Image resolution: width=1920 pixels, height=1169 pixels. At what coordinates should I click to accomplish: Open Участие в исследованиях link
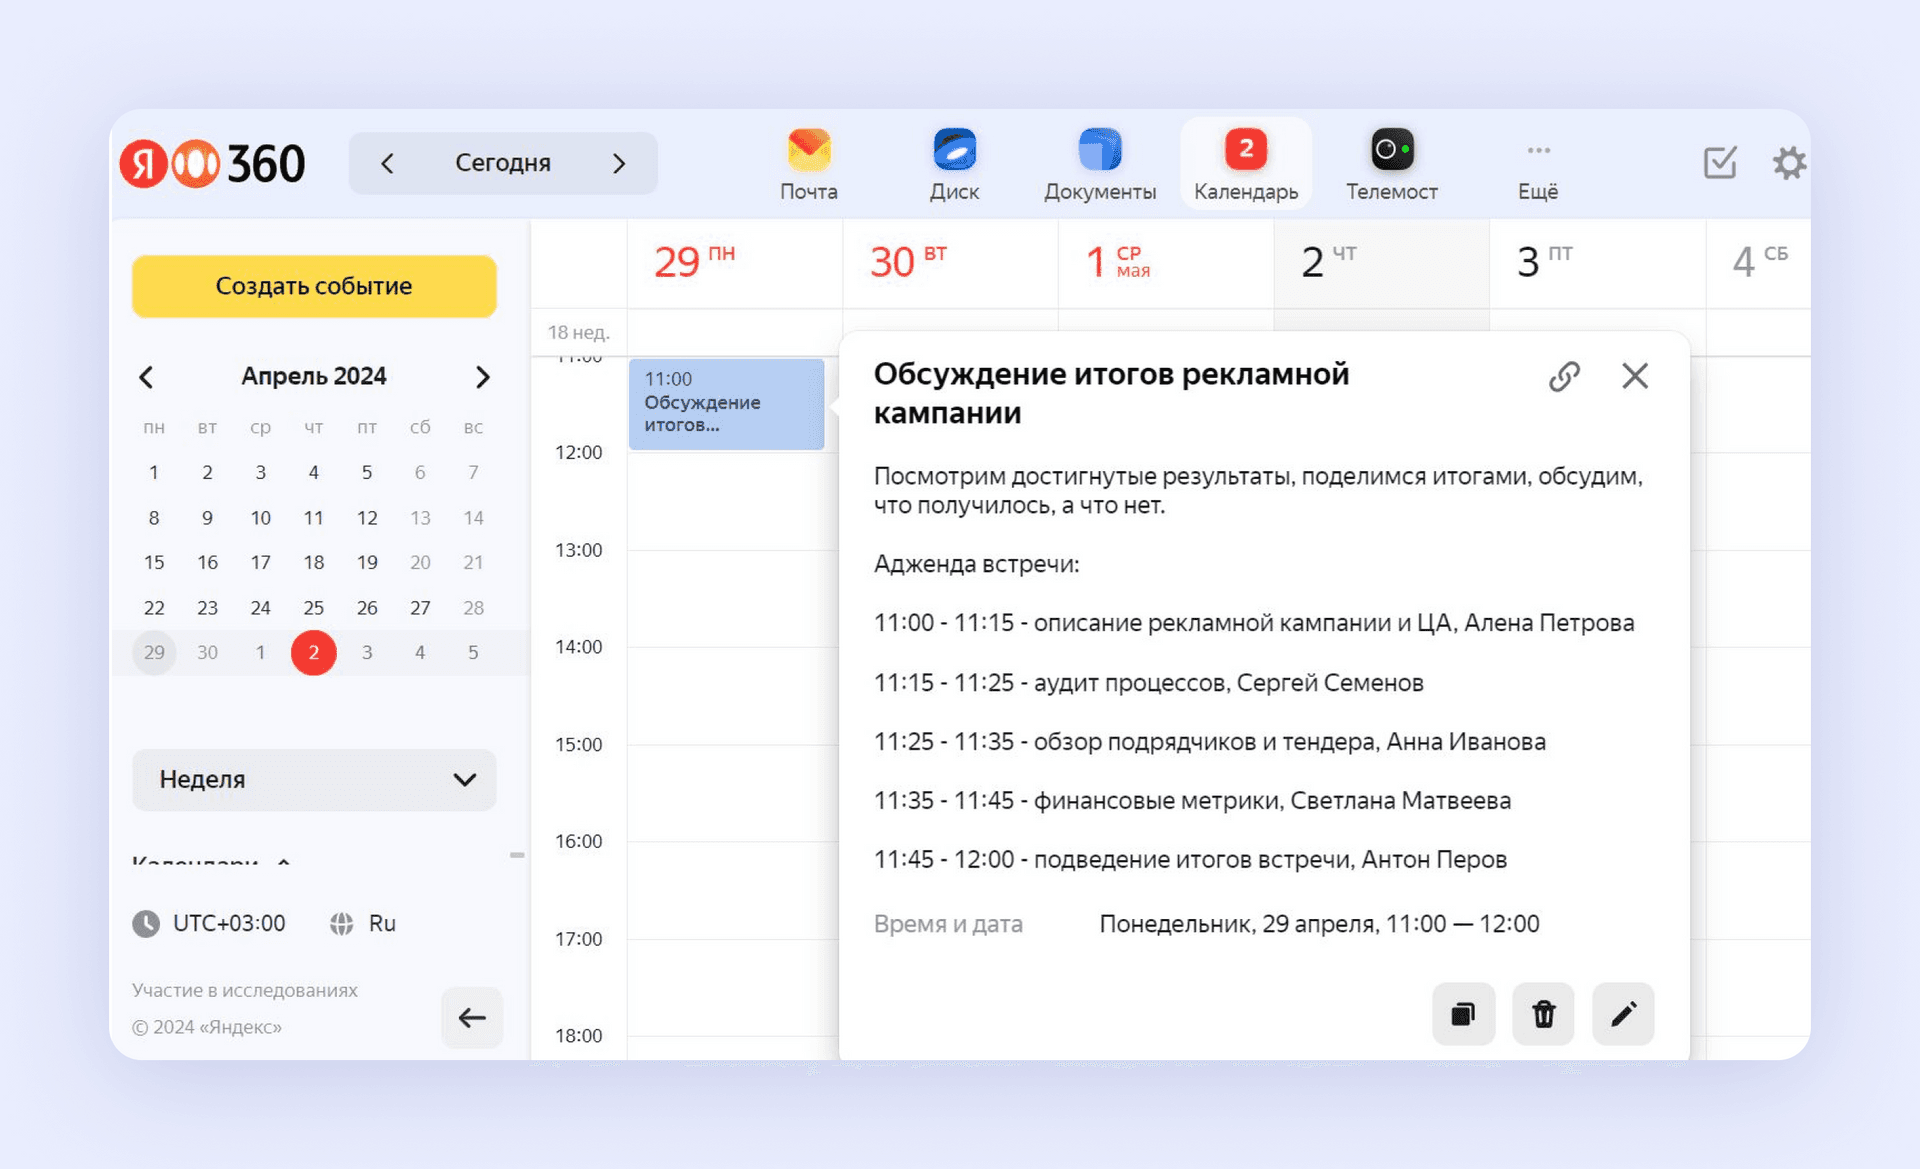(245, 990)
